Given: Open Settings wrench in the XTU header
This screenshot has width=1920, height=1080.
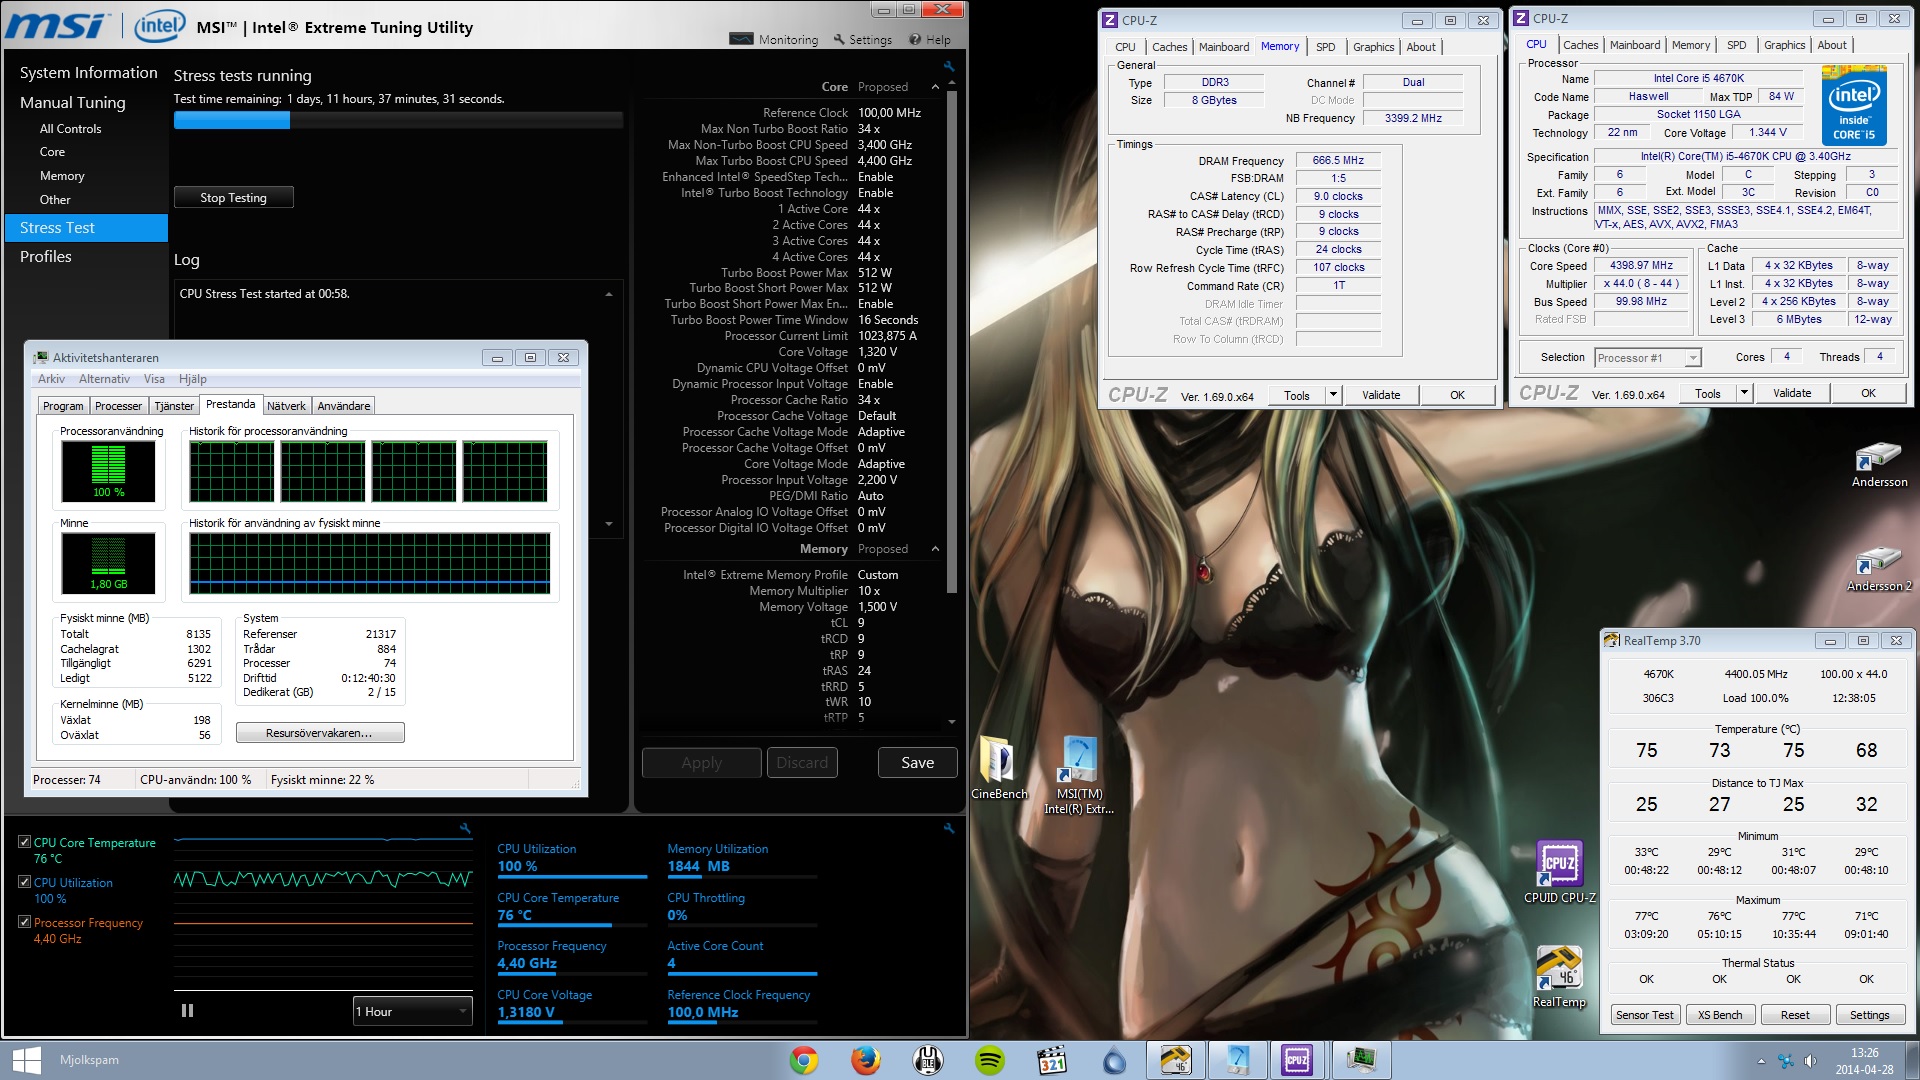Looking at the screenshot, I should (x=862, y=40).
